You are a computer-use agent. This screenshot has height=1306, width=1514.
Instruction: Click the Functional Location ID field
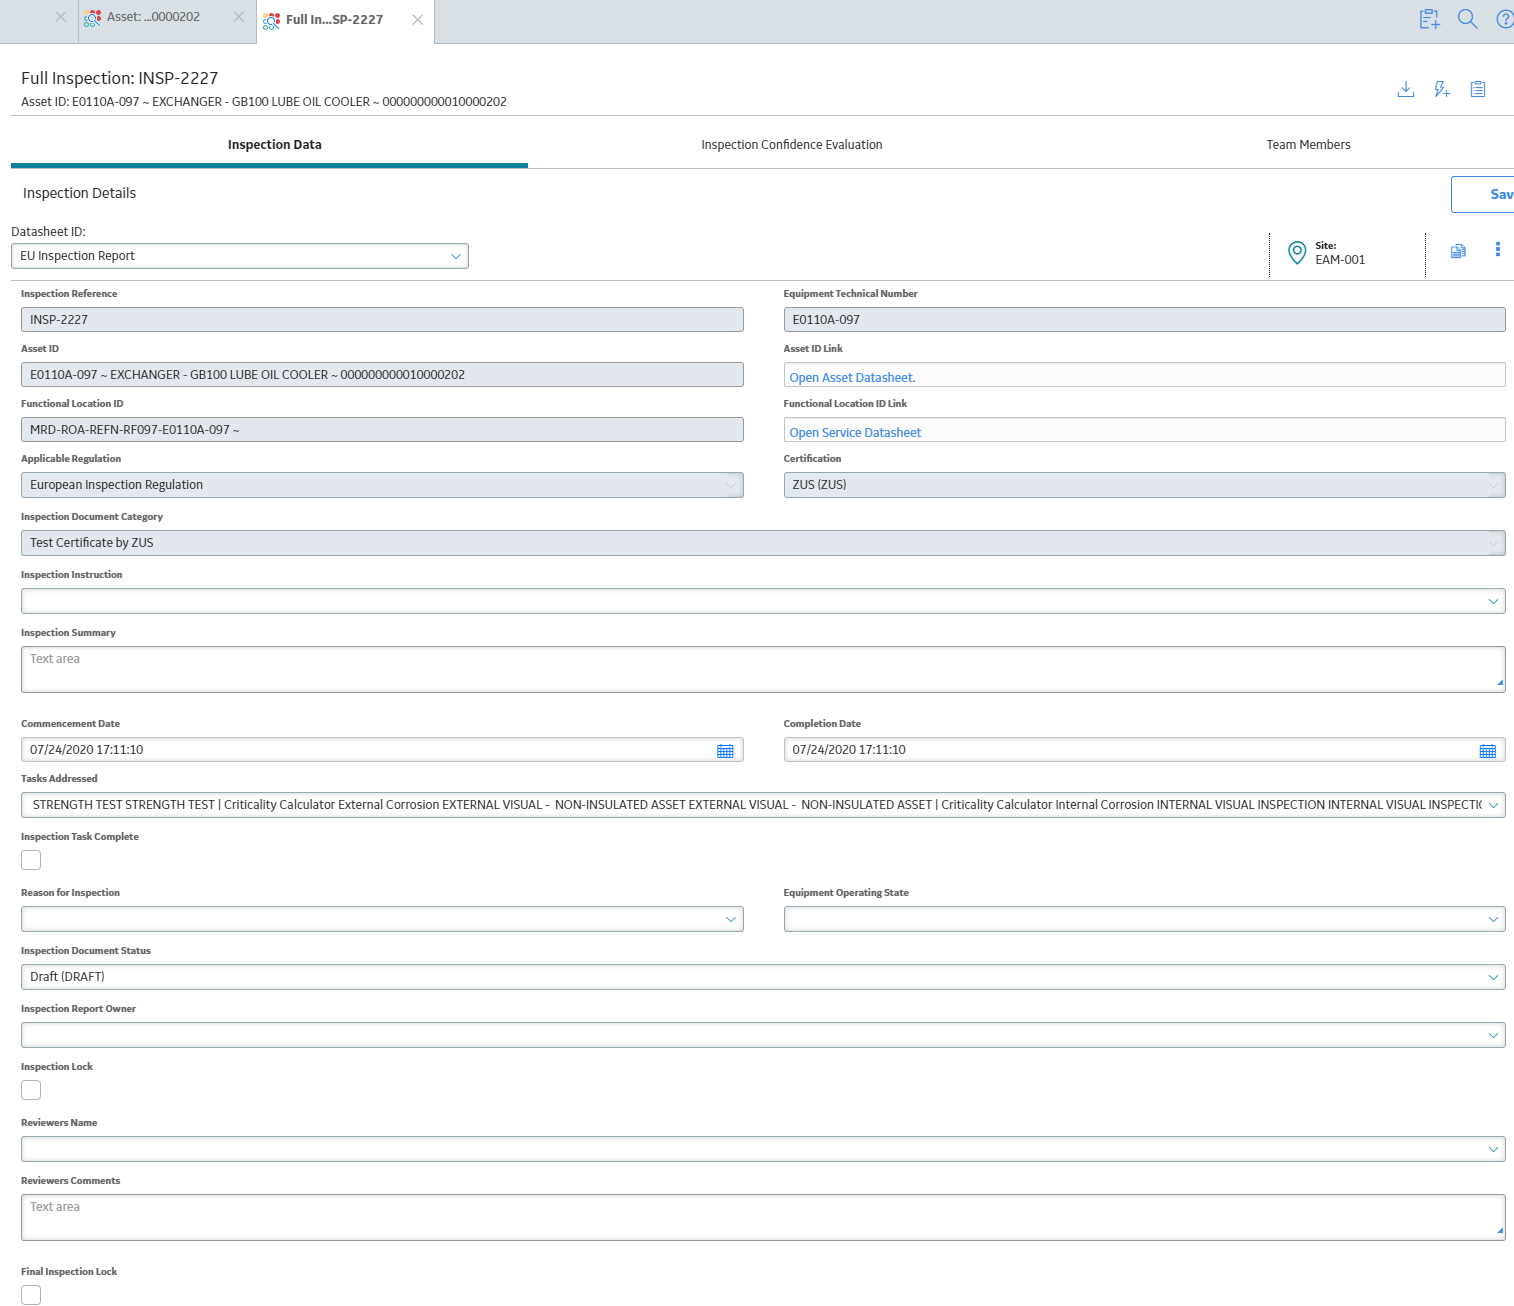coord(382,430)
